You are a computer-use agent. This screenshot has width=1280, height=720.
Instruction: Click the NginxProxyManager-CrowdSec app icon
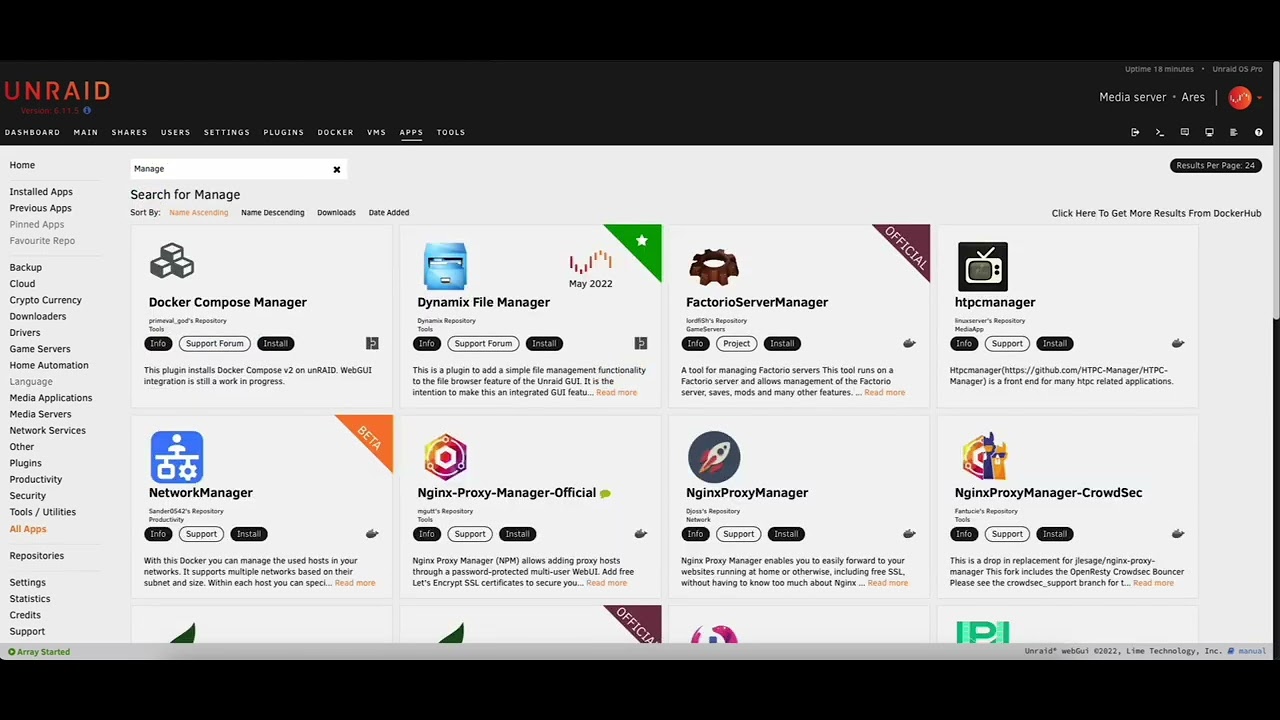984,457
